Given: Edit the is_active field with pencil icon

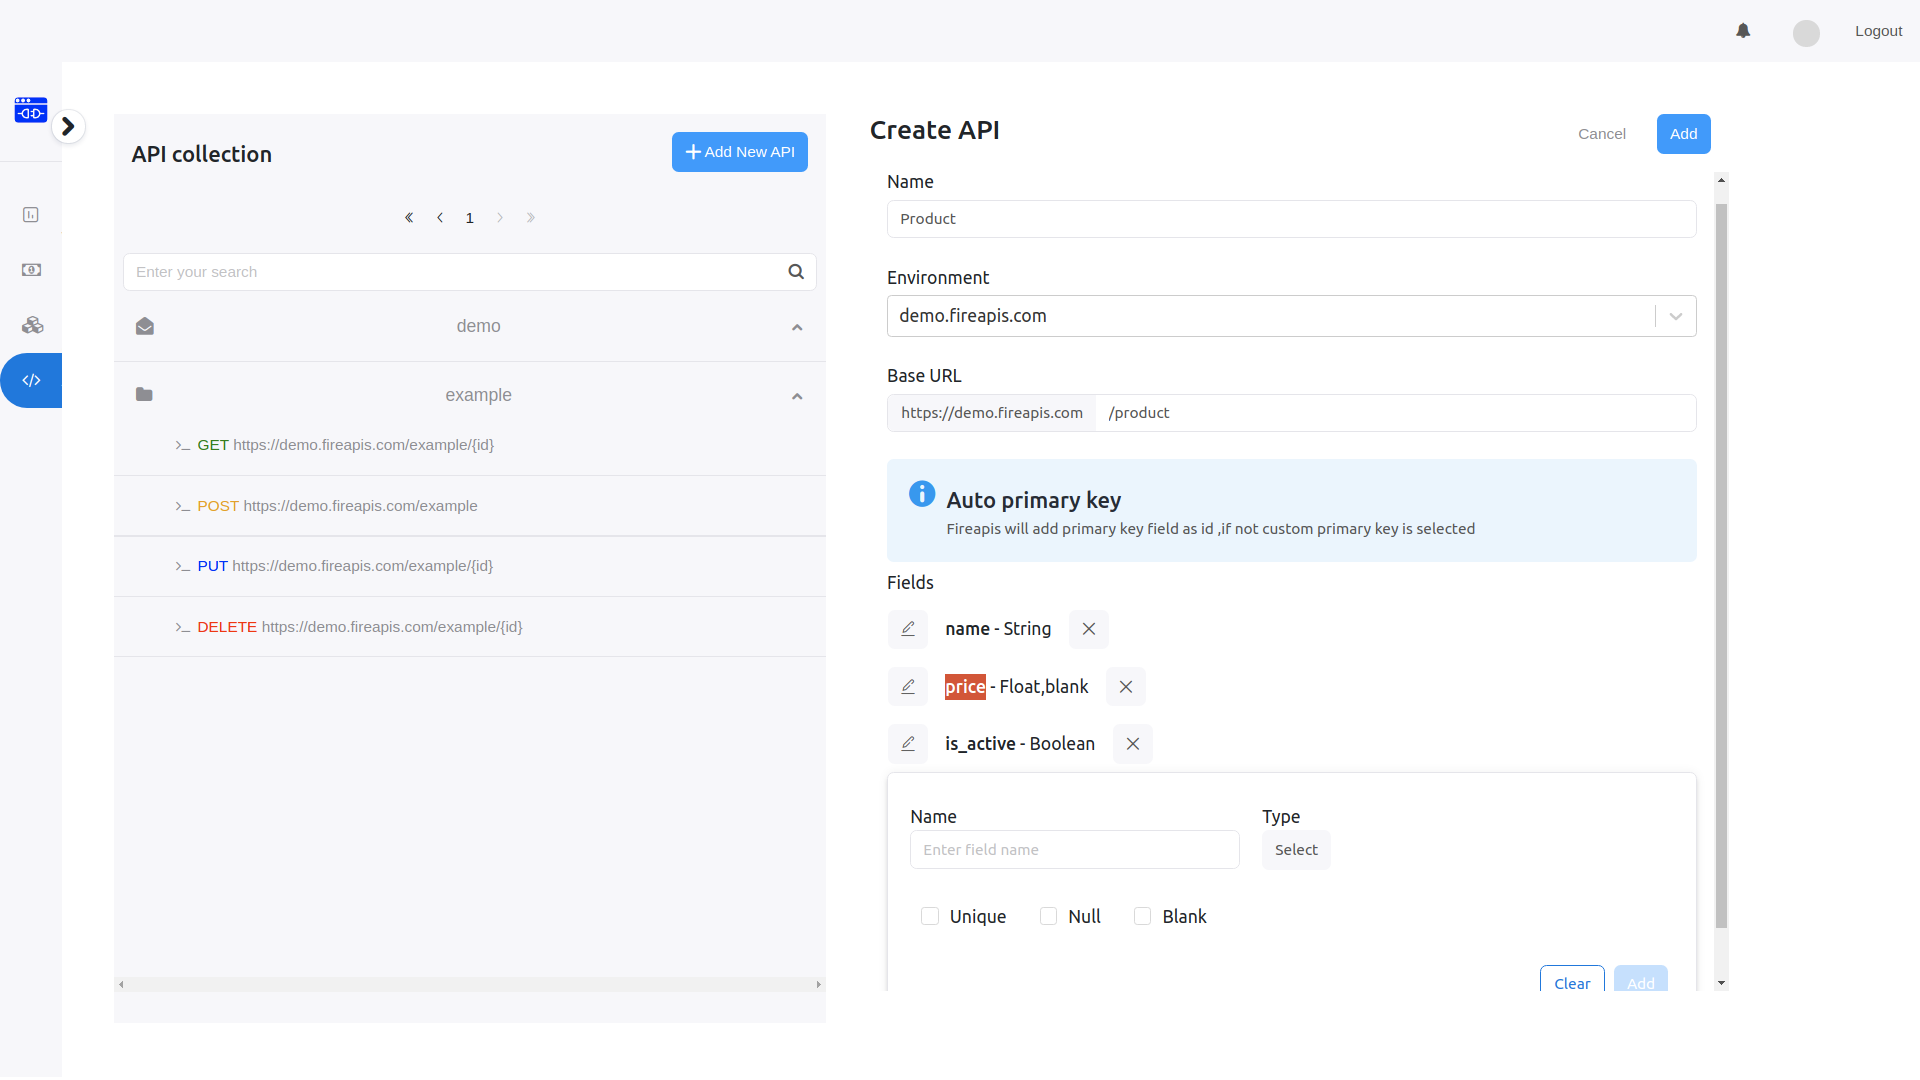Looking at the screenshot, I should pos(908,744).
